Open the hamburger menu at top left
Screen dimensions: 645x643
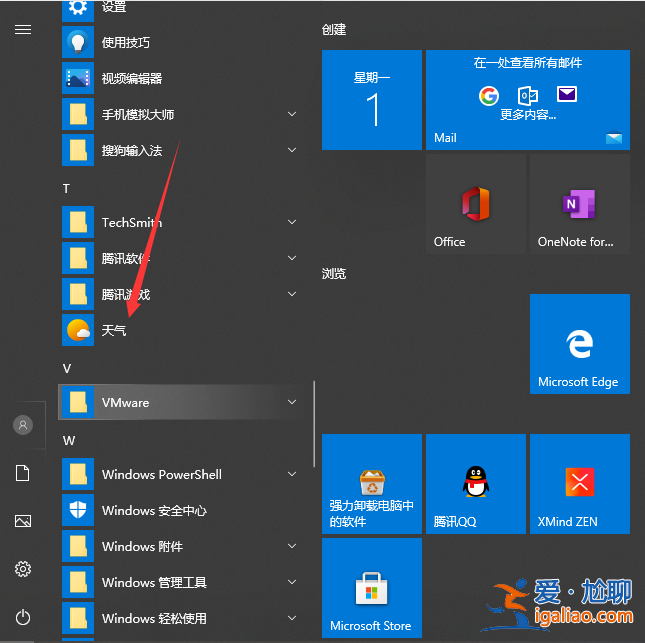pyautogui.click(x=23, y=30)
